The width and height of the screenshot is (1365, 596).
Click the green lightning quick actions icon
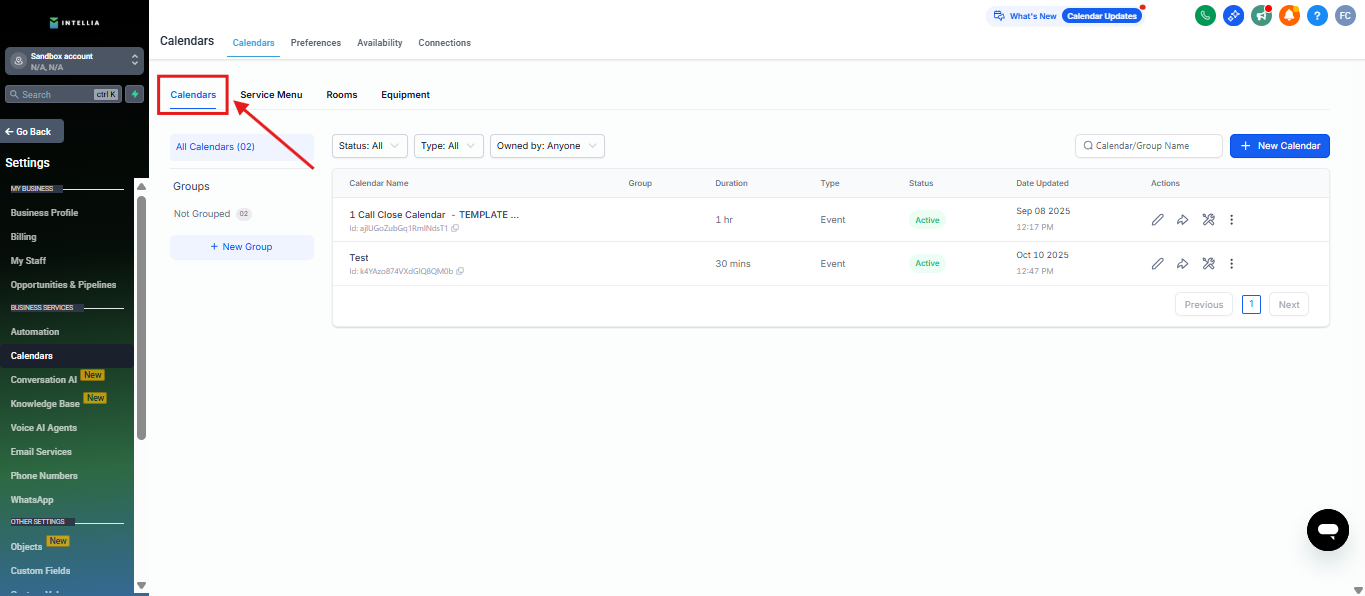(134, 94)
